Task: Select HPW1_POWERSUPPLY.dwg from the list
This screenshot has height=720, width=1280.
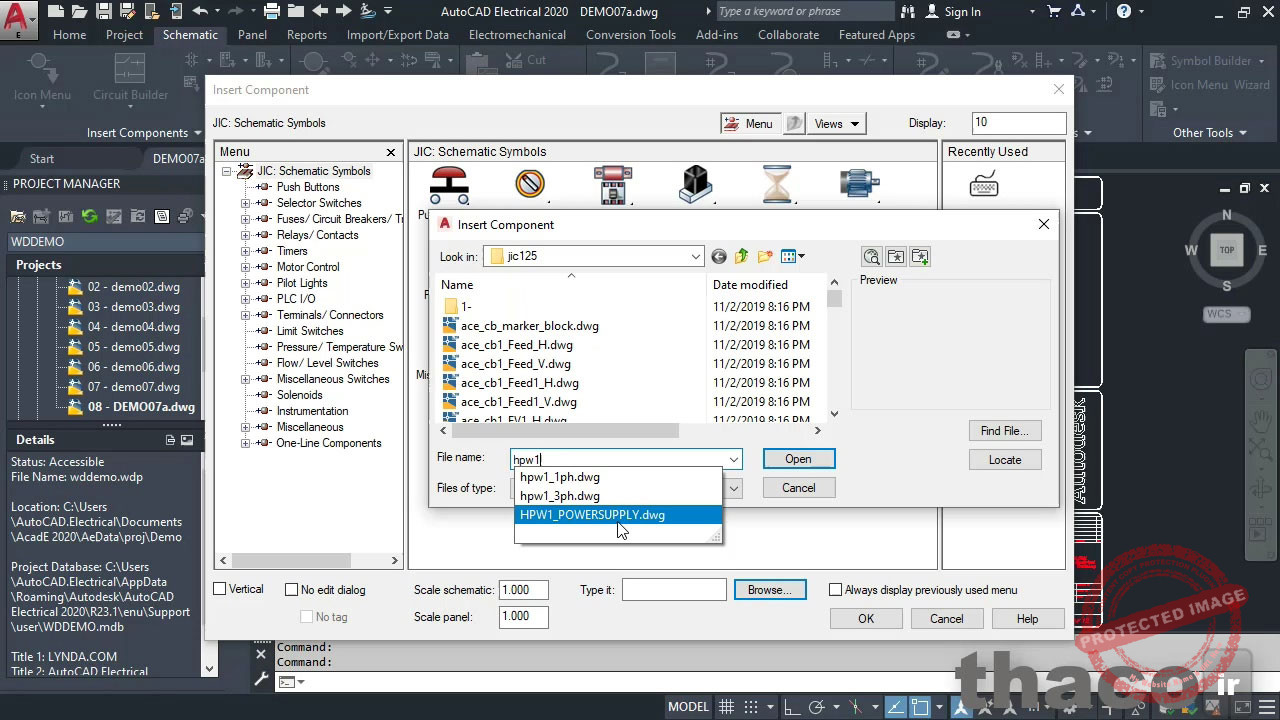Action: tap(592, 514)
